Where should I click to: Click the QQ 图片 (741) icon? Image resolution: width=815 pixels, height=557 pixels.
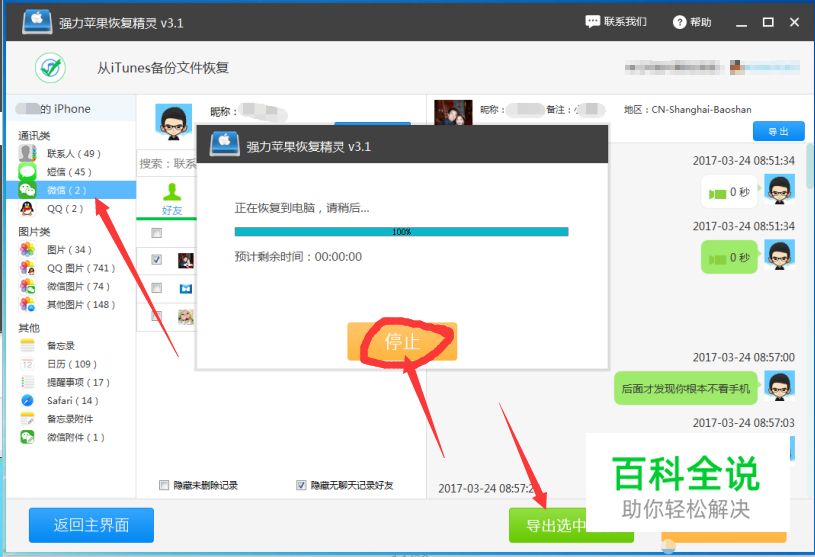[x=27, y=268]
